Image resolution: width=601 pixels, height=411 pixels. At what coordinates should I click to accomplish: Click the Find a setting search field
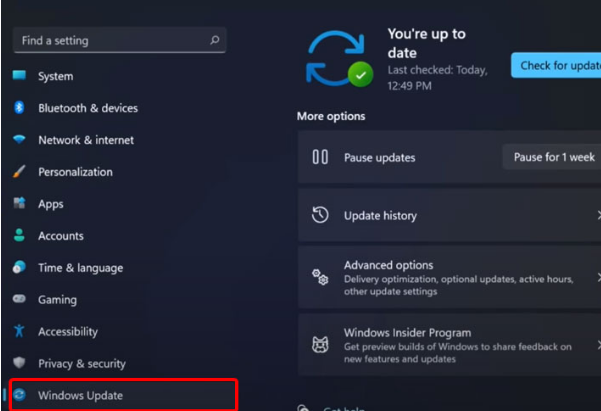[110, 41]
